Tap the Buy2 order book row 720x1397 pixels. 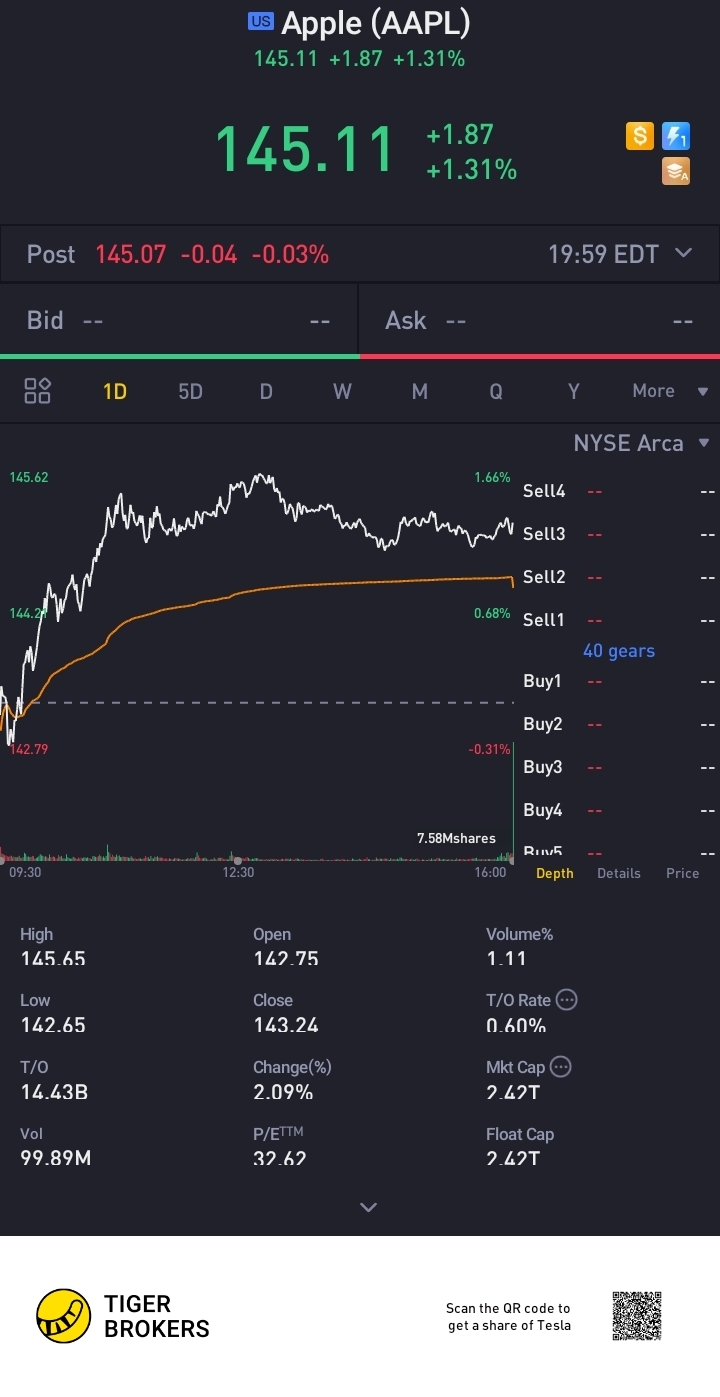click(x=620, y=724)
